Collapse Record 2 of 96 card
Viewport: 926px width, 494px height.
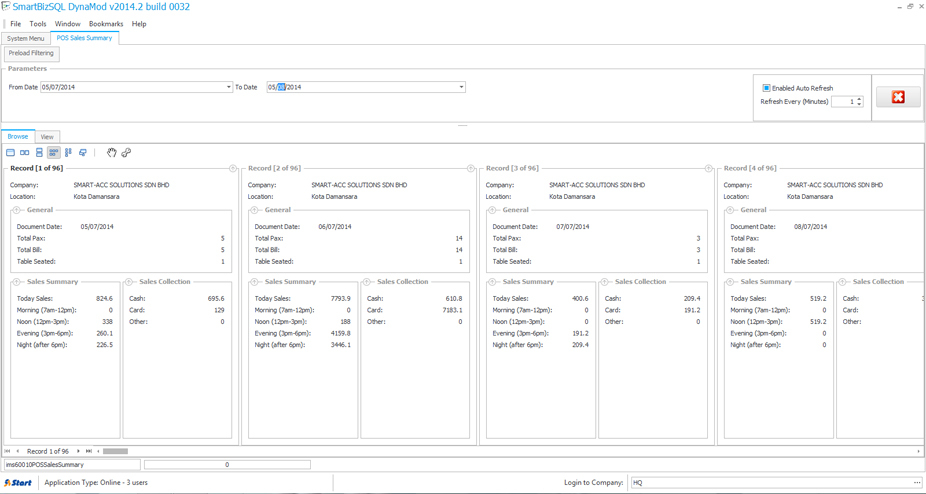pos(471,168)
